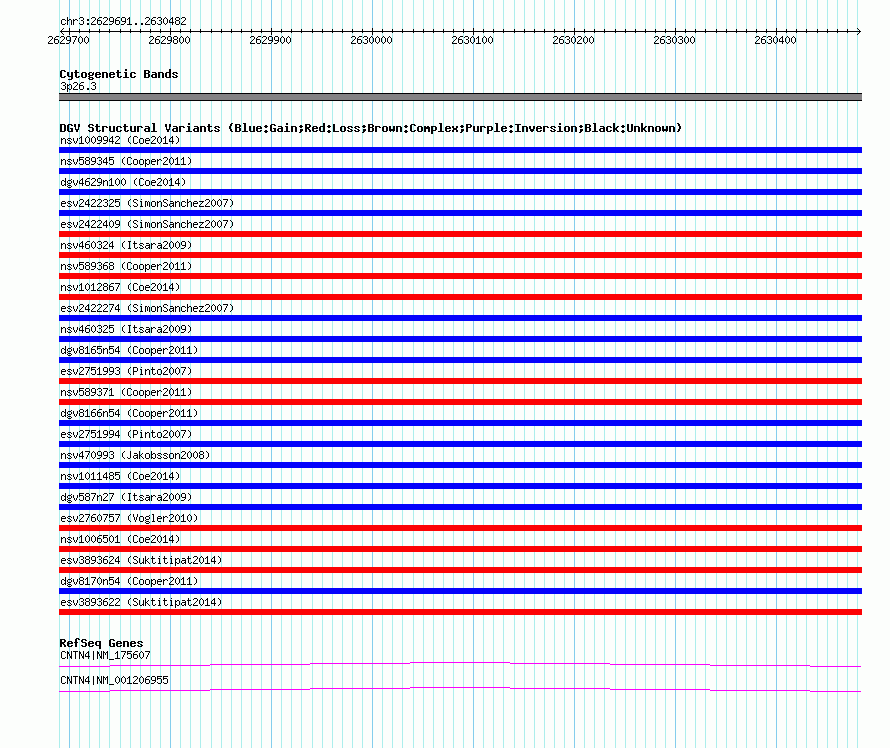Click ruler position 2630400
Viewport: 890px width, 748px height.
click(775, 40)
